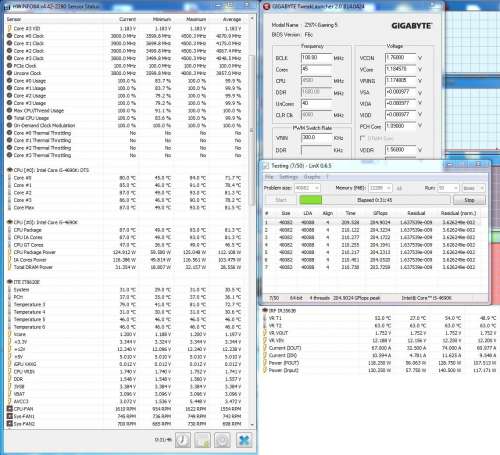Viewport: 500px width, 455px height.
Task: Click HWiNFO scrollbar up arrow
Action: coord(252,19)
